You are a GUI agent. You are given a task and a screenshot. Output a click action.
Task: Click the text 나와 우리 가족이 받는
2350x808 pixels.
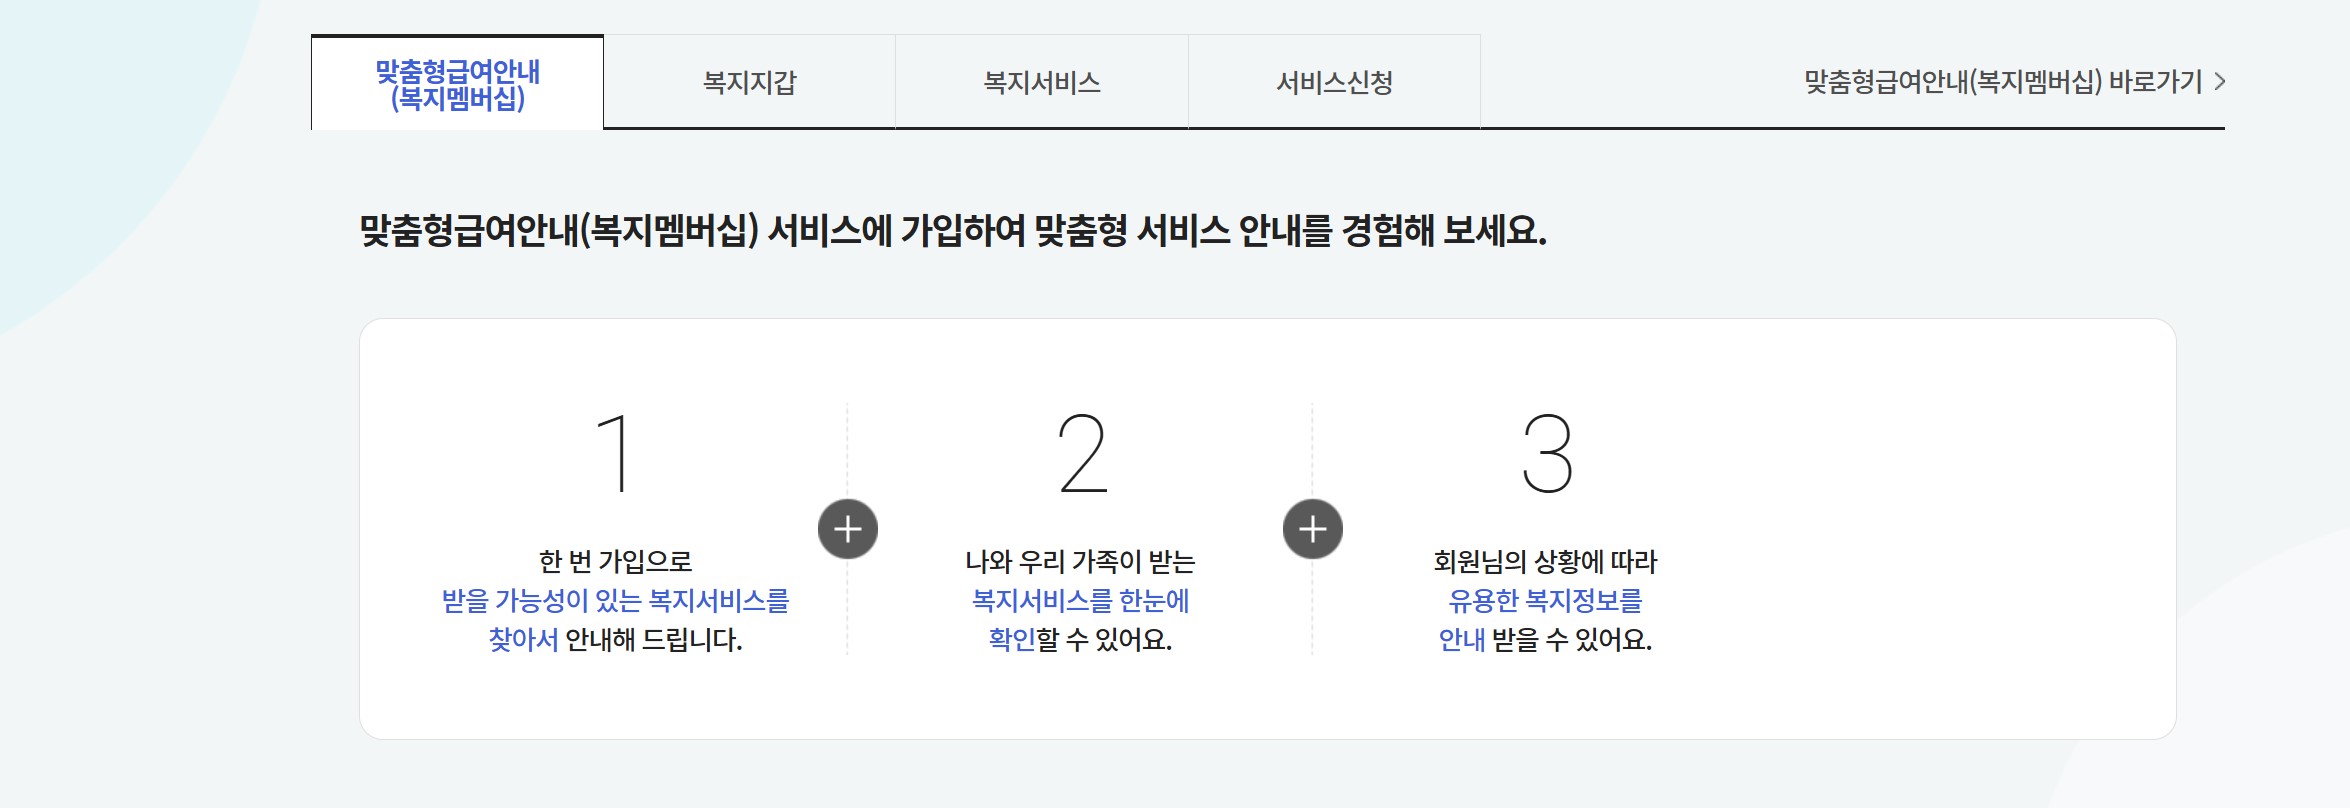(1080, 562)
